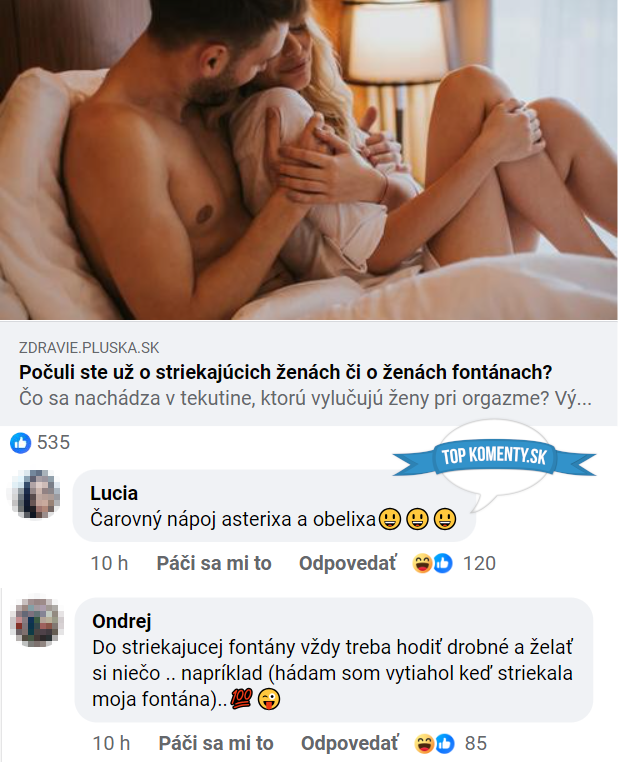
Task: Open Ondrej's blurred profile picture
Action: pyautogui.click(x=37, y=622)
